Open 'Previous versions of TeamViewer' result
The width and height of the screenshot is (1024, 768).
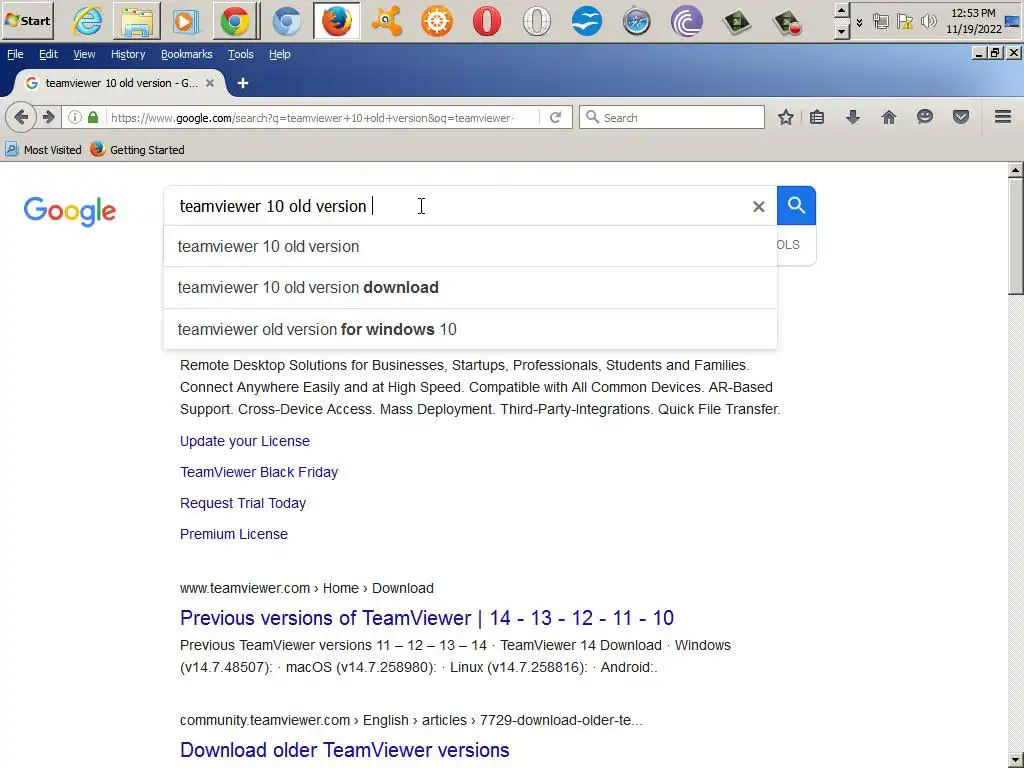[426, 618]
